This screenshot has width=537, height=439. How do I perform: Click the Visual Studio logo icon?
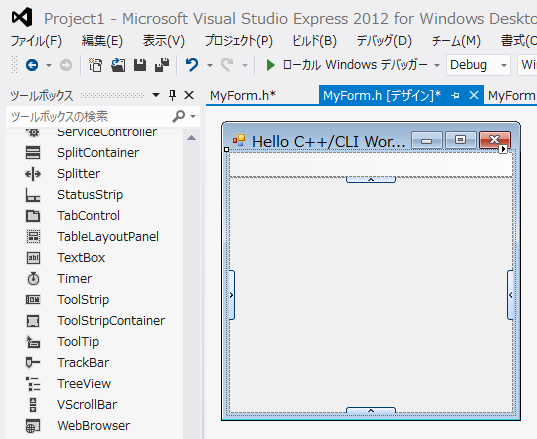click(22, 17)
